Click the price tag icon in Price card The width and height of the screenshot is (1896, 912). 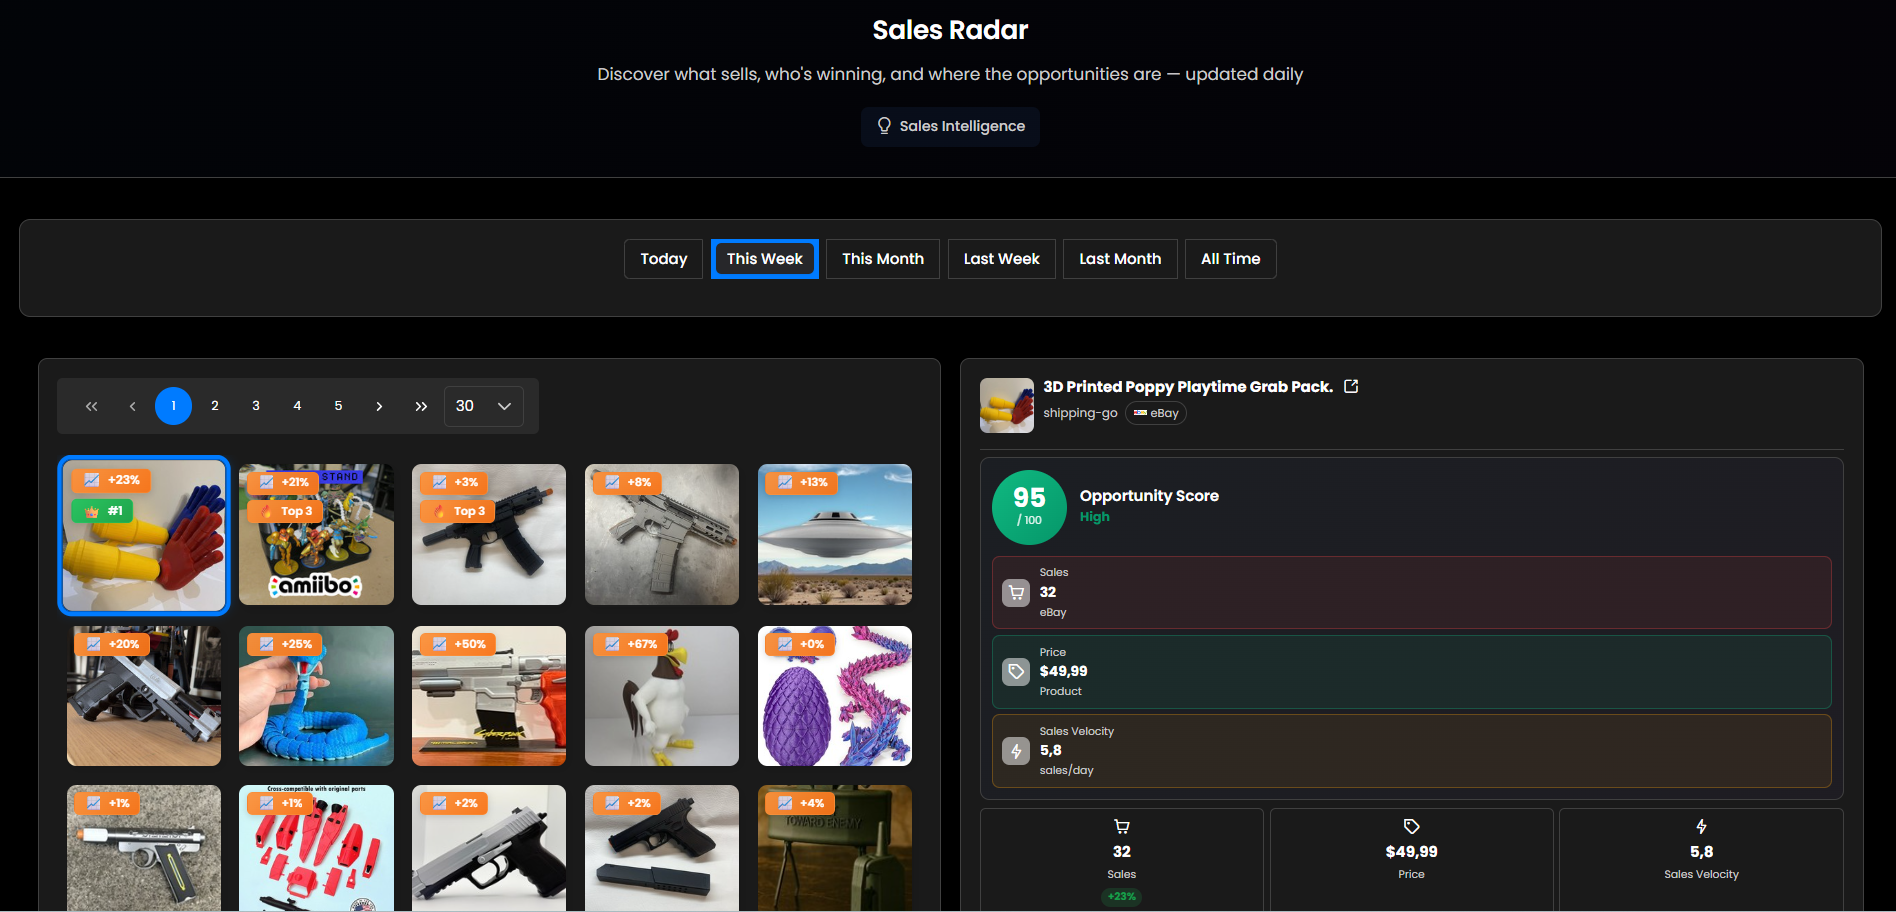(x=1016, y=672)
